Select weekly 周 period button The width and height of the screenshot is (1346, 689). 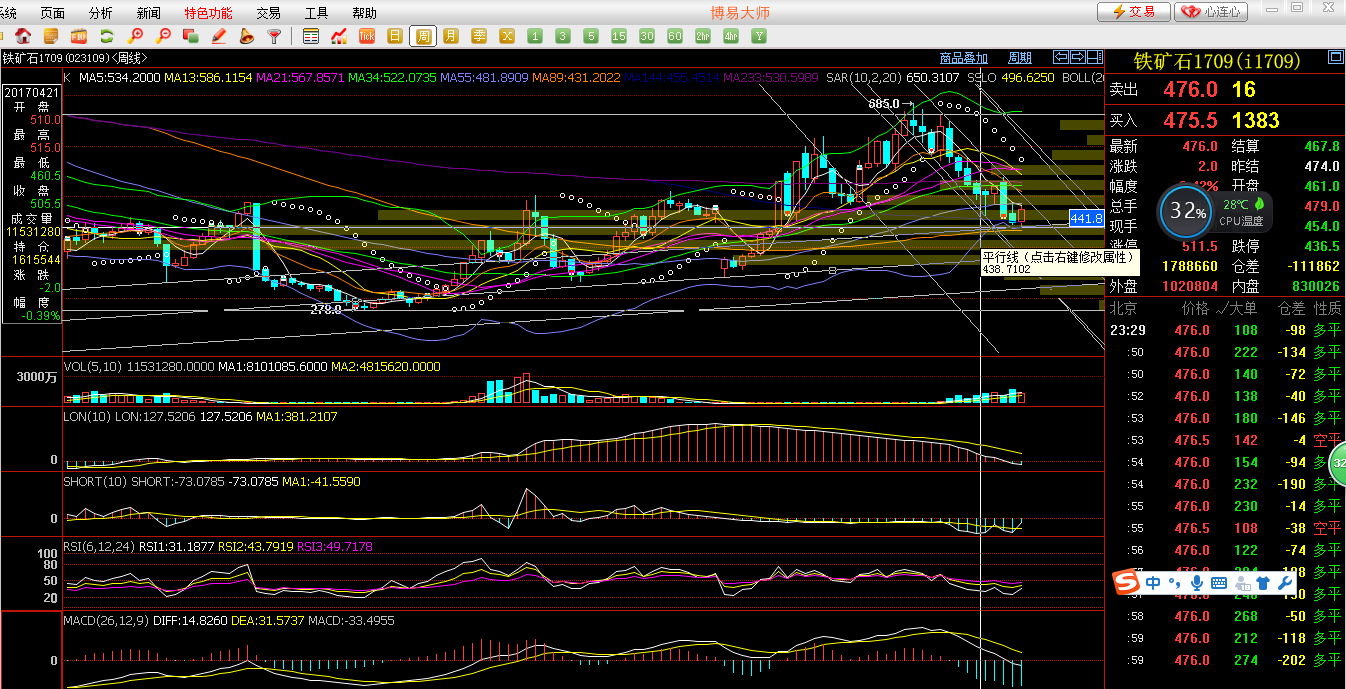click(423, 36)
